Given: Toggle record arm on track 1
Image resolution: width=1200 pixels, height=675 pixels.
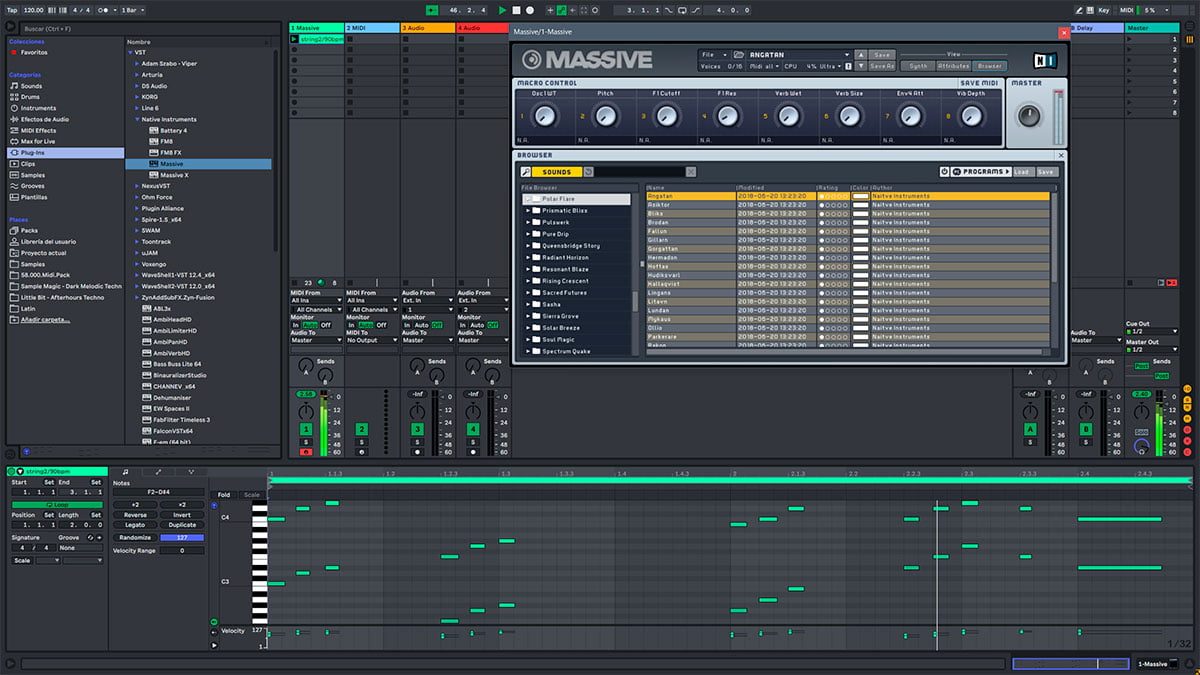Looking at the screenshot, I should (x=306, y=452).
